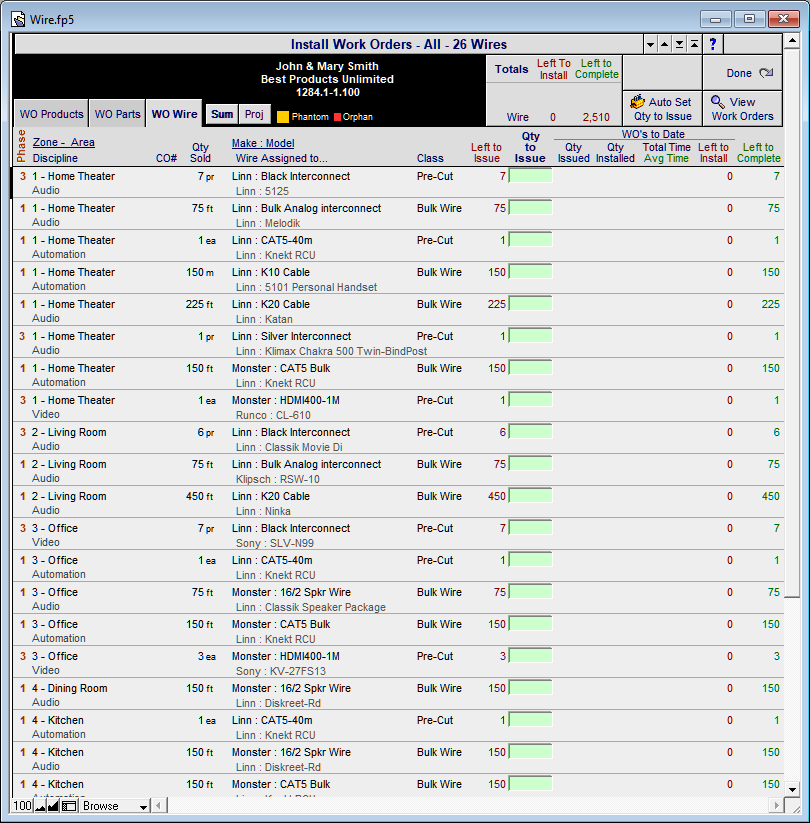Click Qty to Issue field for Runco CL-610 row

click(530, 399)
